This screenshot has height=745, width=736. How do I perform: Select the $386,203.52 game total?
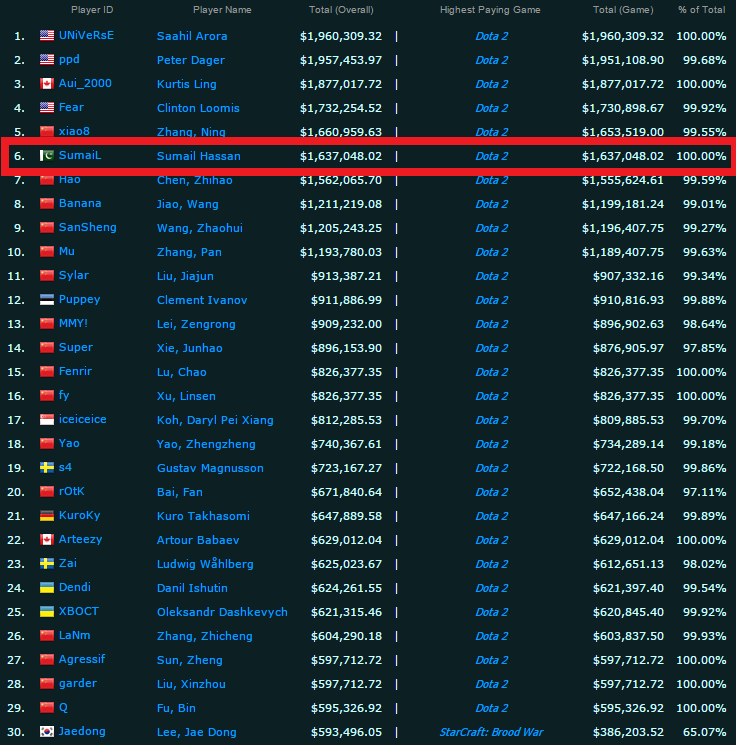click(x=628, y=732)
